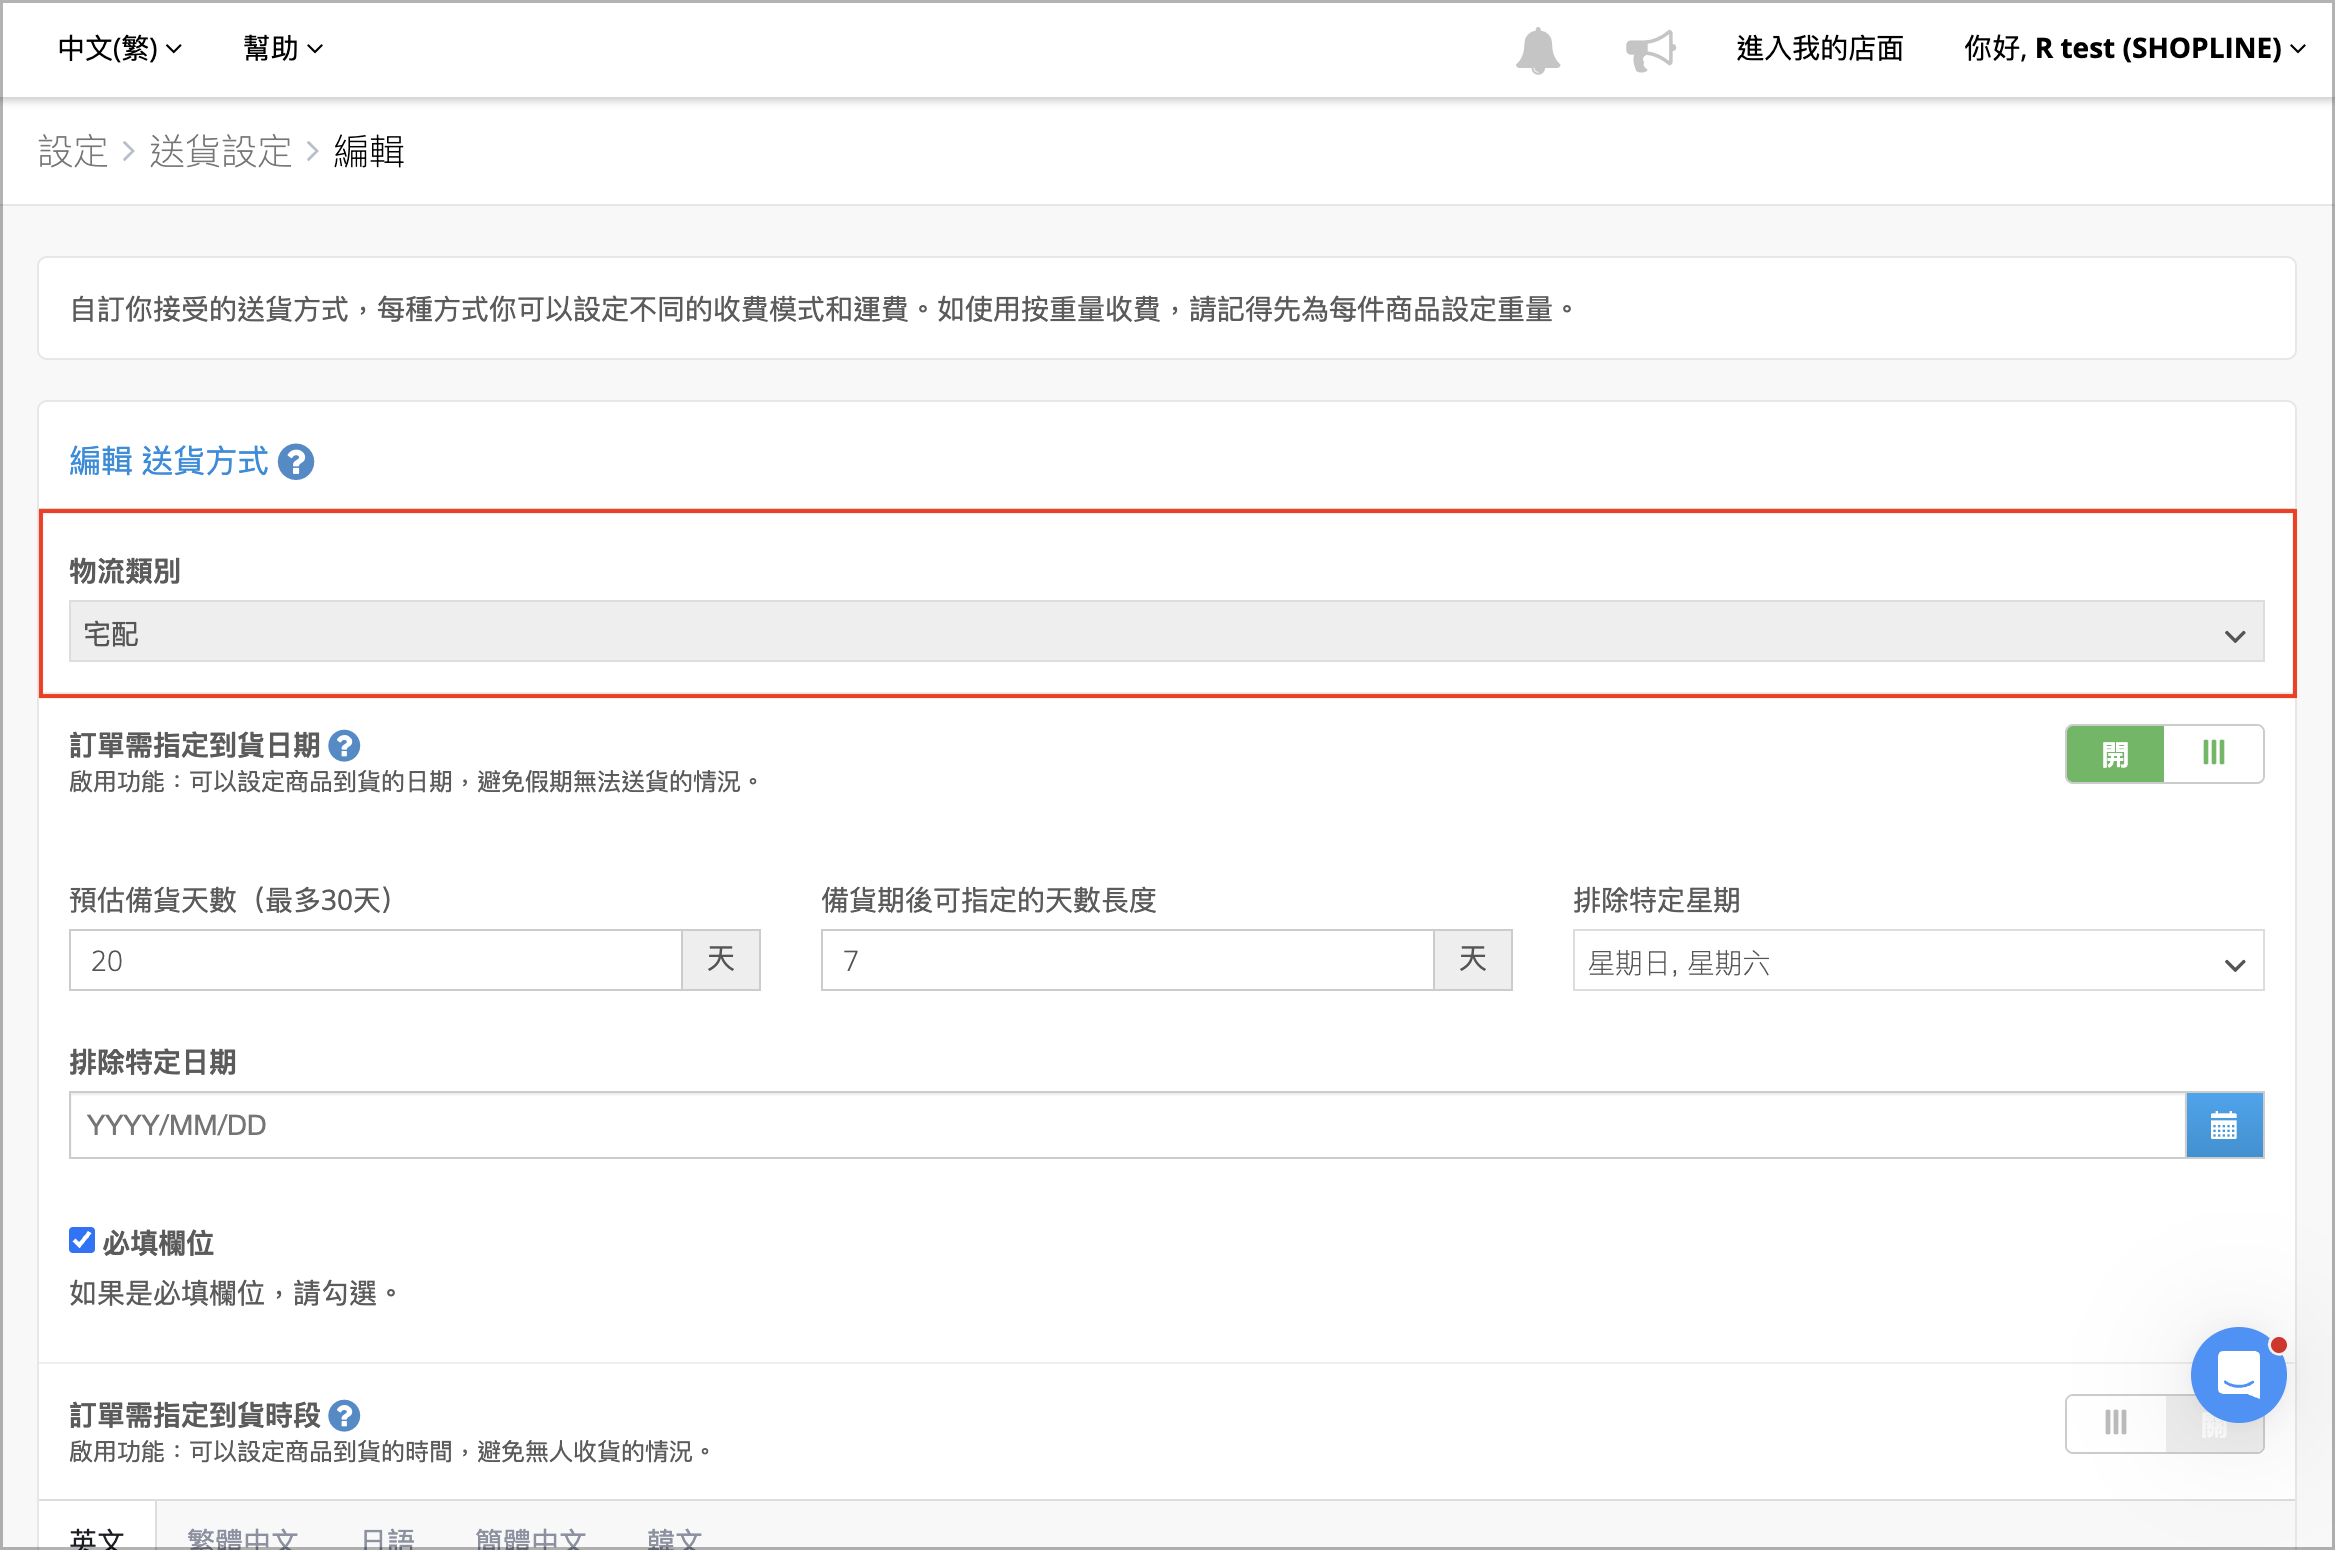Go to 進入我的店面 storefront link
The image size is (2335, 1550).
pyautogui.click(x=1819, y=48)
